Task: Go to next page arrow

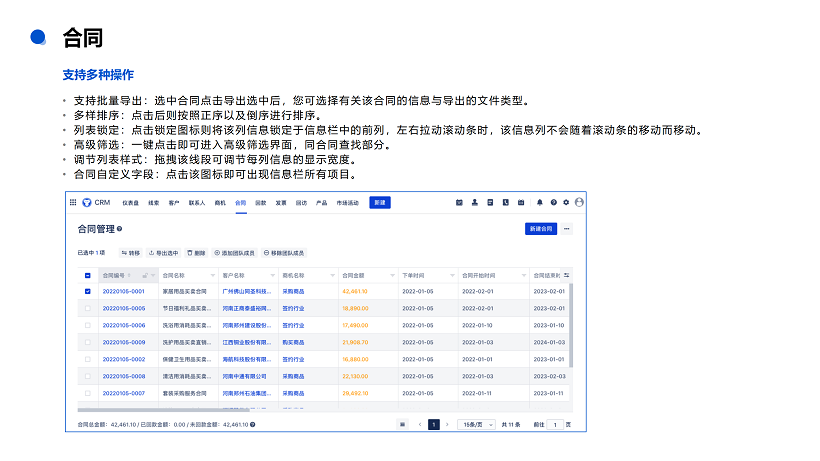Action: point(447,424)
